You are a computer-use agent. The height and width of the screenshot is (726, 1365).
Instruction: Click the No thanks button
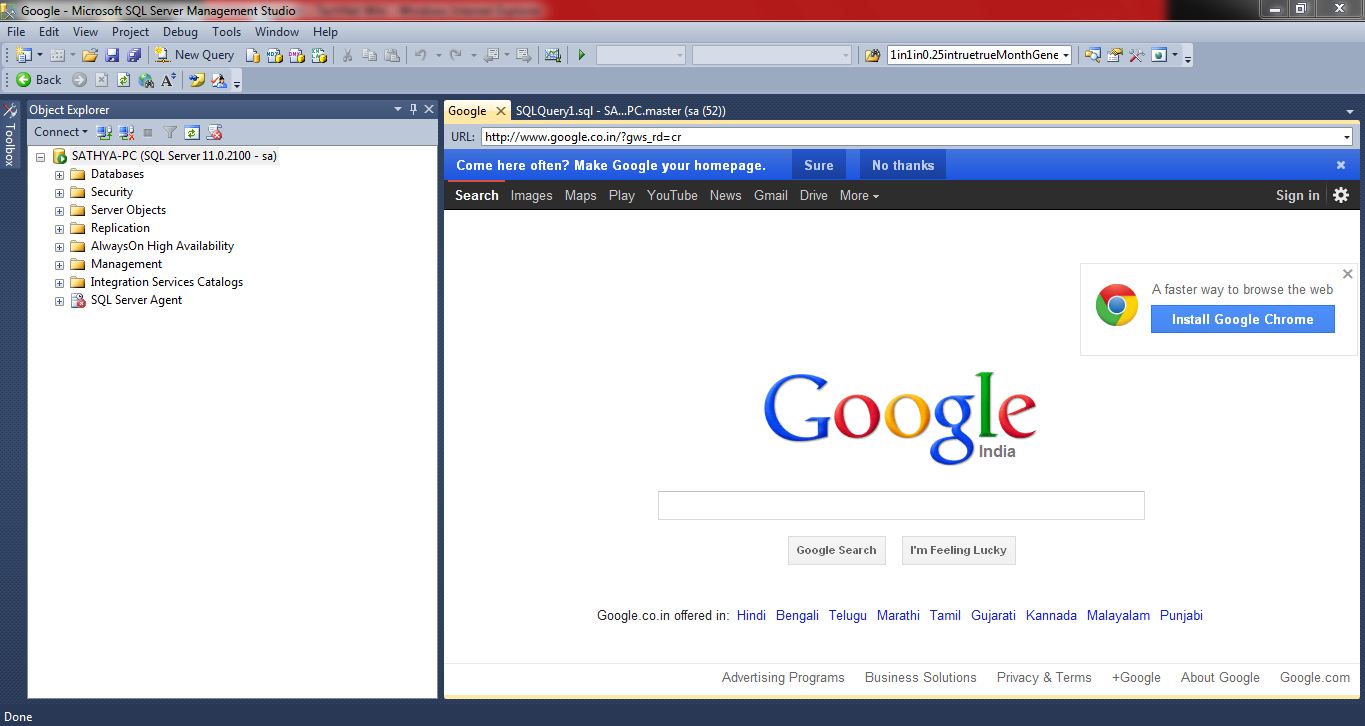point(902,165)
